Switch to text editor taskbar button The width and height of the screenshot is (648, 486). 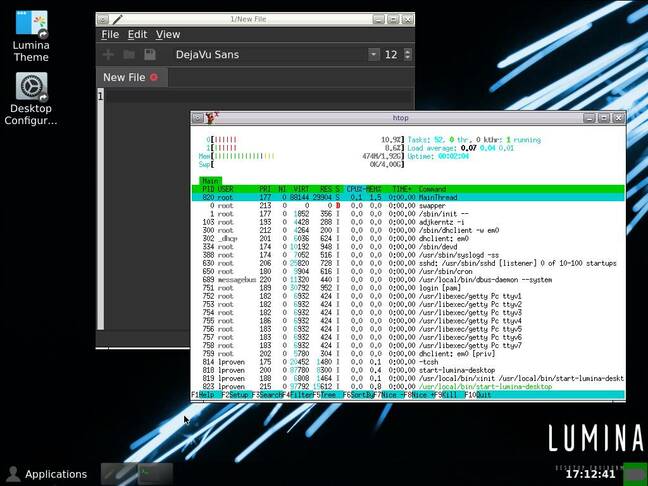(x=119, y=474)
